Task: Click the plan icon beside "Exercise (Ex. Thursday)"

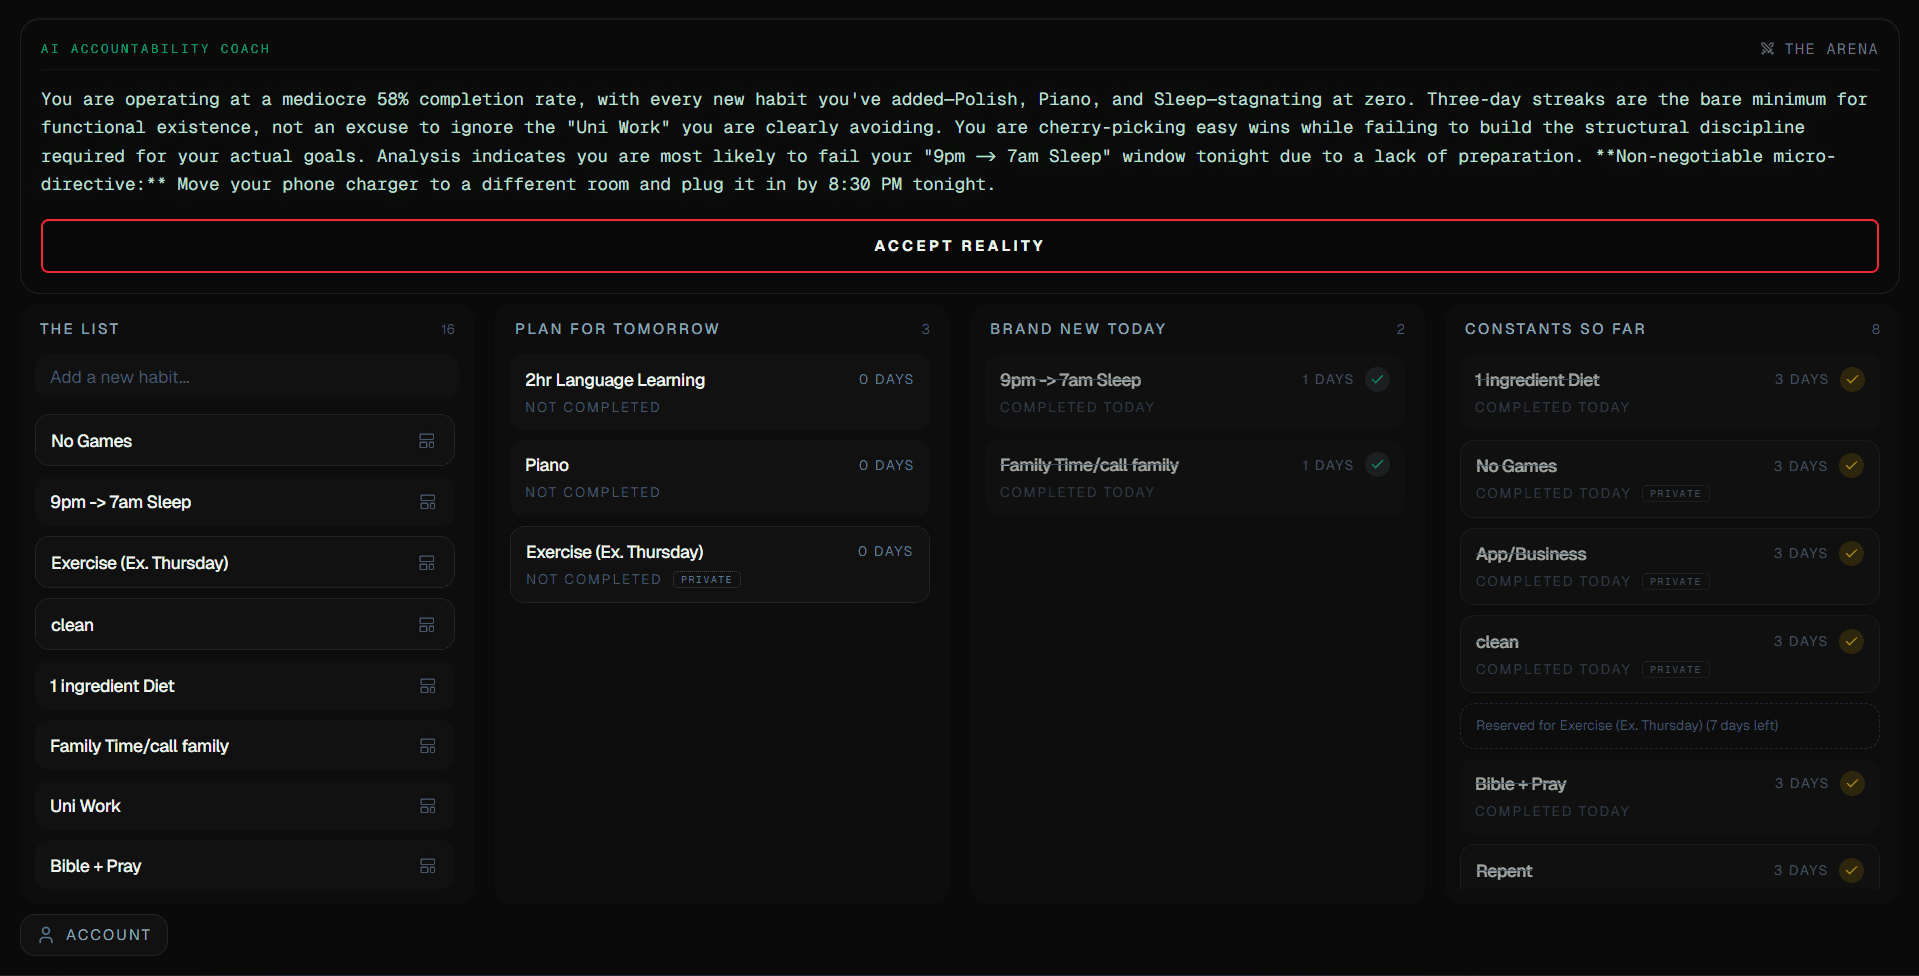Action: click(x=428, y=563)
